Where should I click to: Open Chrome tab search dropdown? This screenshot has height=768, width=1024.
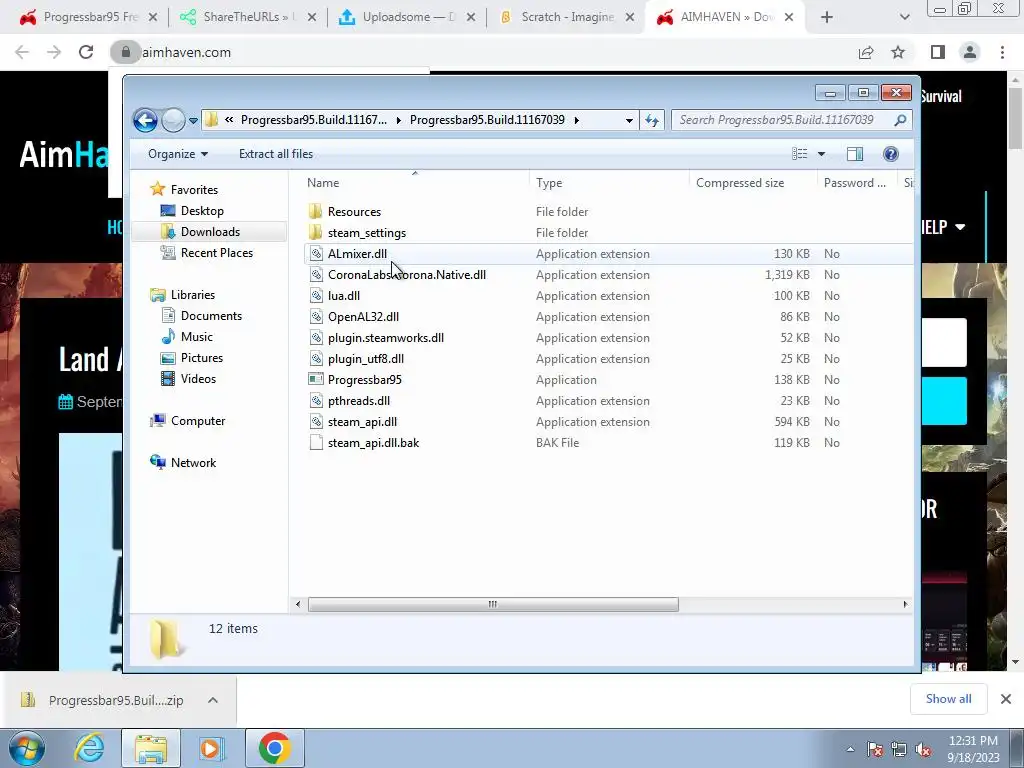(x=904, y=18)
